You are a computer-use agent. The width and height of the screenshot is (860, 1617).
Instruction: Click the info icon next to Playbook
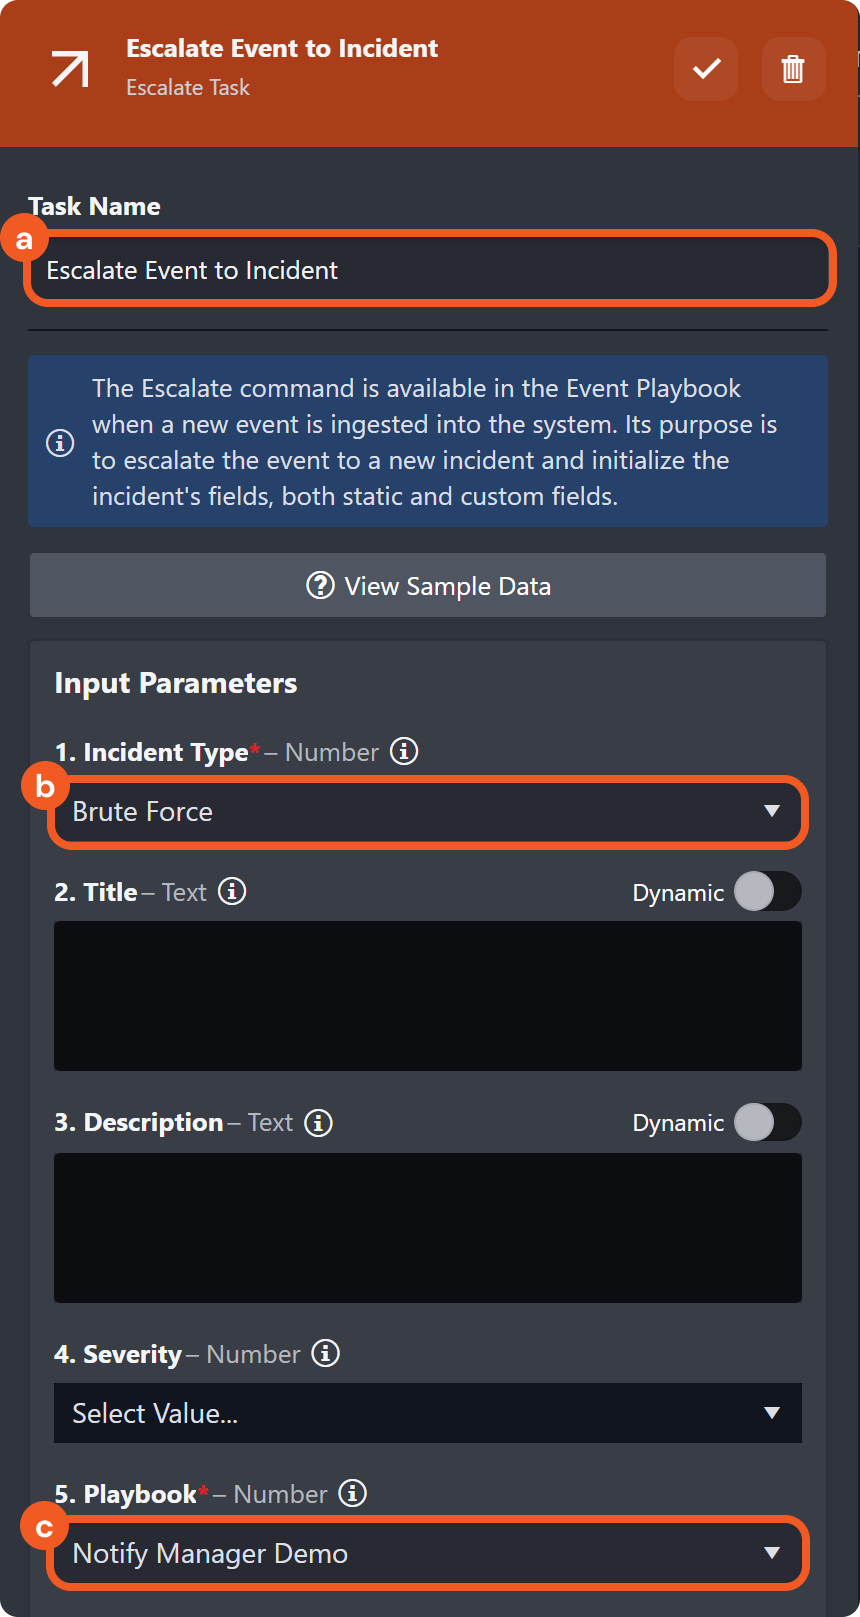352,1494
